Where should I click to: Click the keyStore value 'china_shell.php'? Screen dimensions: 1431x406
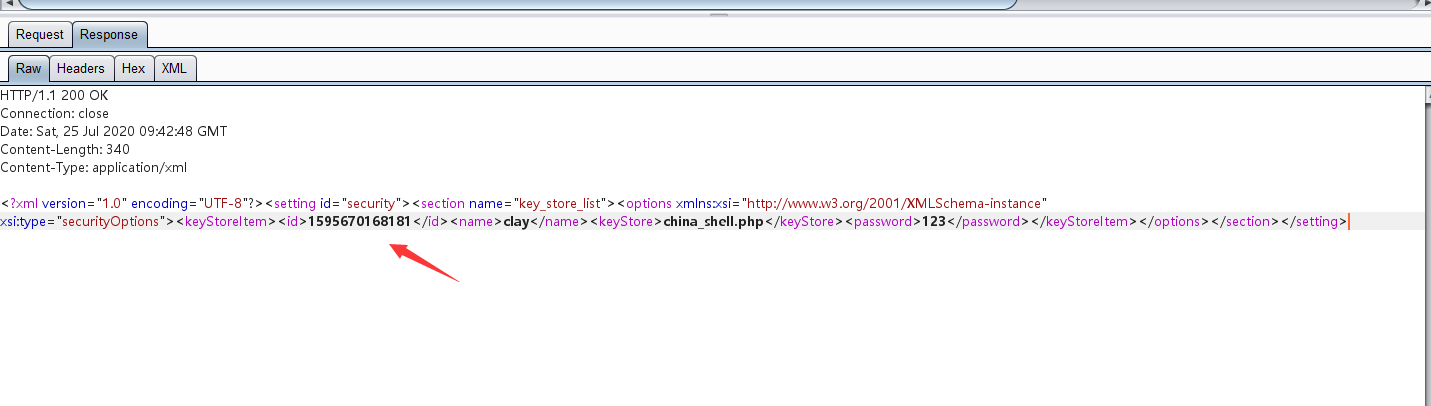(714, 222)
